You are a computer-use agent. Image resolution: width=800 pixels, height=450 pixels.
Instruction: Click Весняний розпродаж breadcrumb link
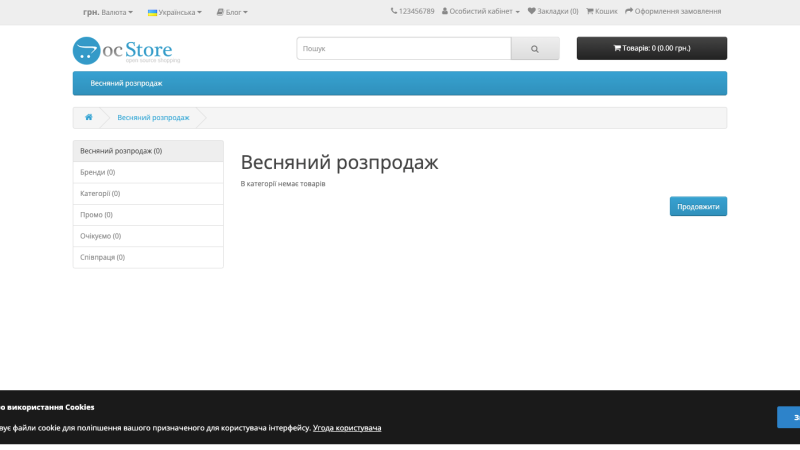point(153,118)
